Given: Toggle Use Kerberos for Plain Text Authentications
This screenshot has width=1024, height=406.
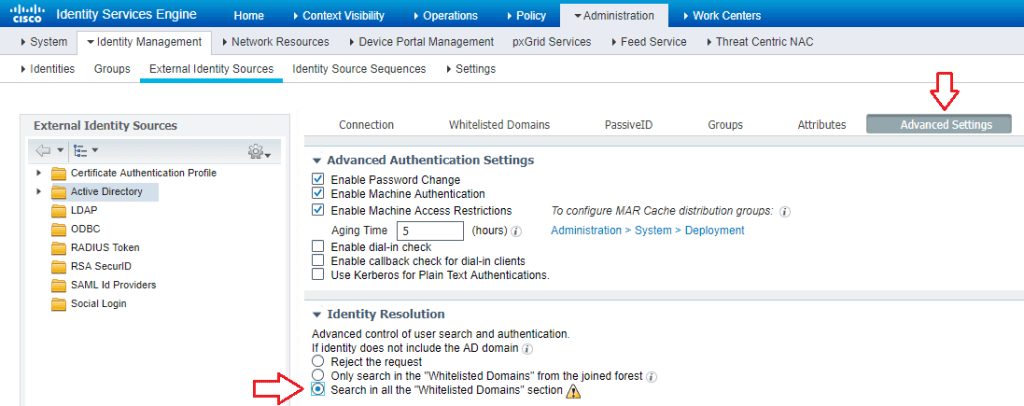Looking at the screenshot, I should 319,274.
